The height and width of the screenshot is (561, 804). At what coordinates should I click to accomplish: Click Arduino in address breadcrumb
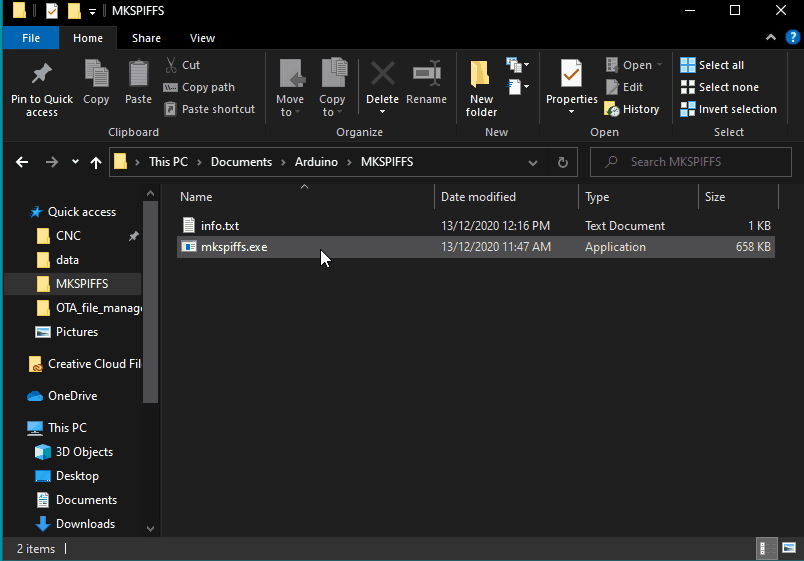tap(316, 162)
